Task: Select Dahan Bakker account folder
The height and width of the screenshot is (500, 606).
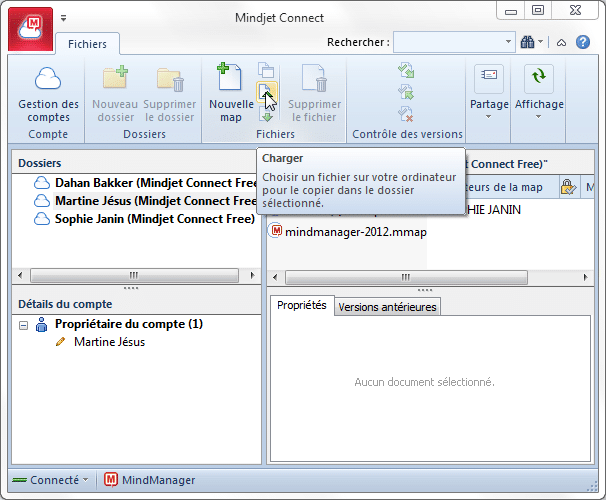Action: (155, 183)
